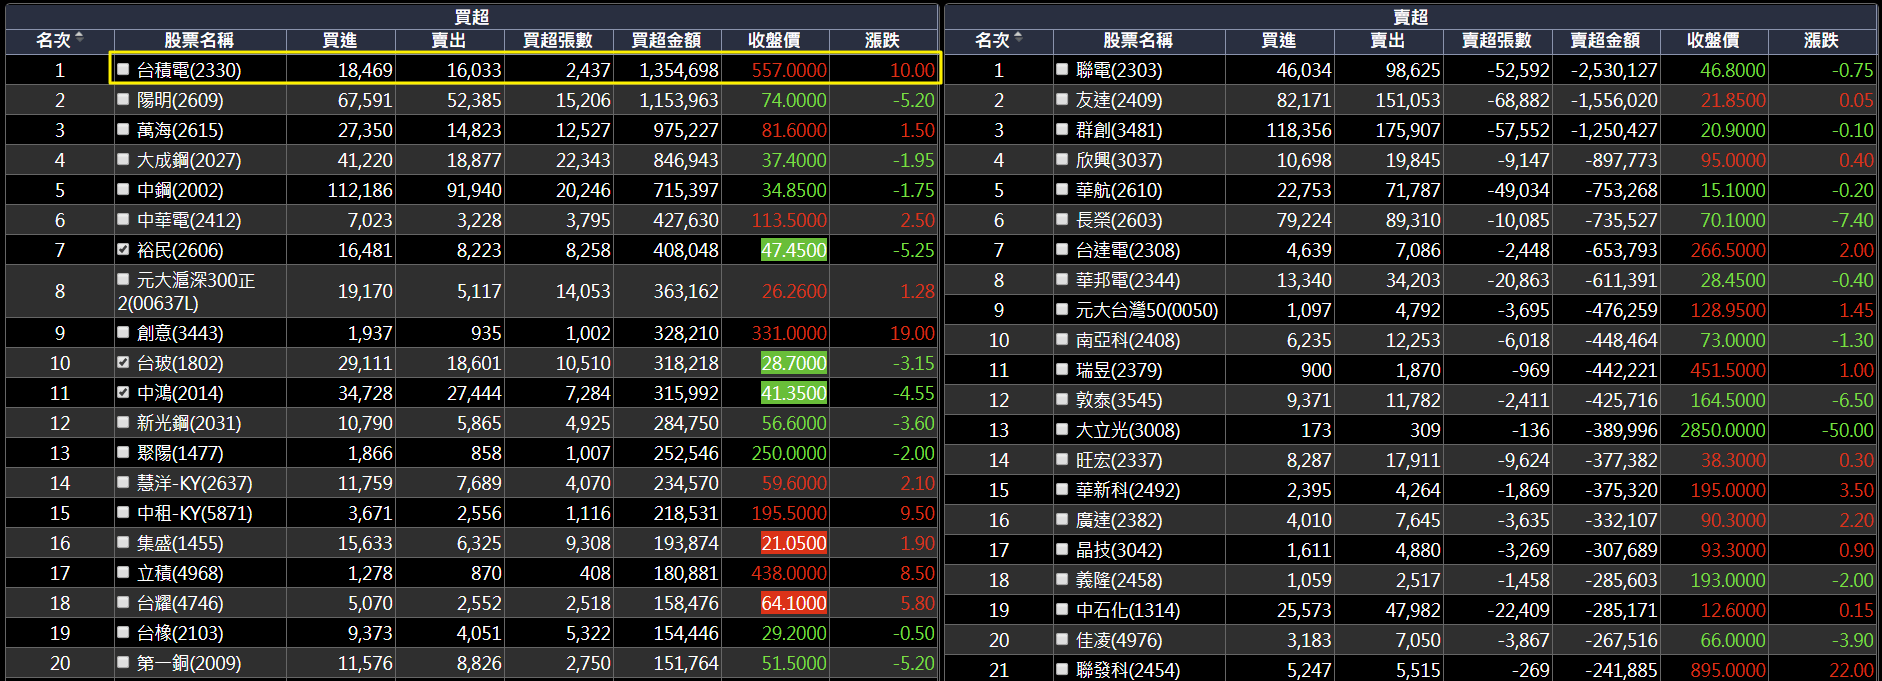This screenshot has height=681, width=1882.
Task: Click right table 漲跌 column header
Action: click(1821, 40)
